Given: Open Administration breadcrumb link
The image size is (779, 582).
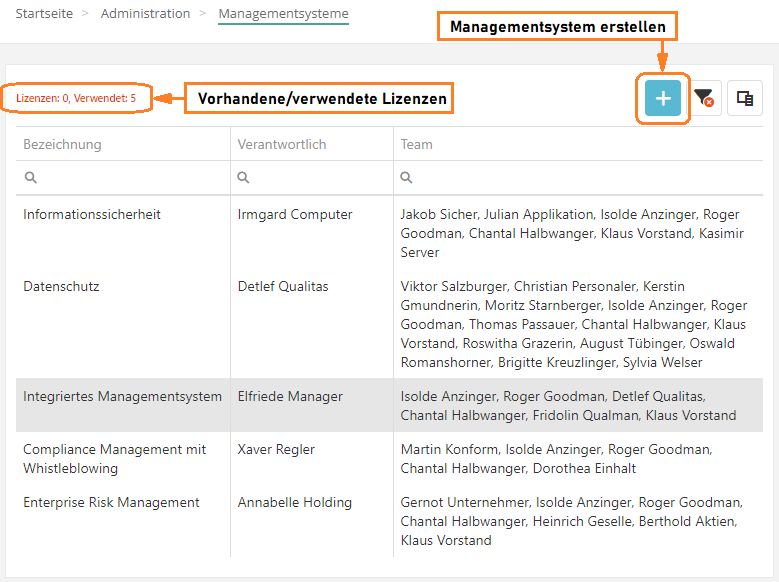Looking at the screenshot, I should point(145,14).
